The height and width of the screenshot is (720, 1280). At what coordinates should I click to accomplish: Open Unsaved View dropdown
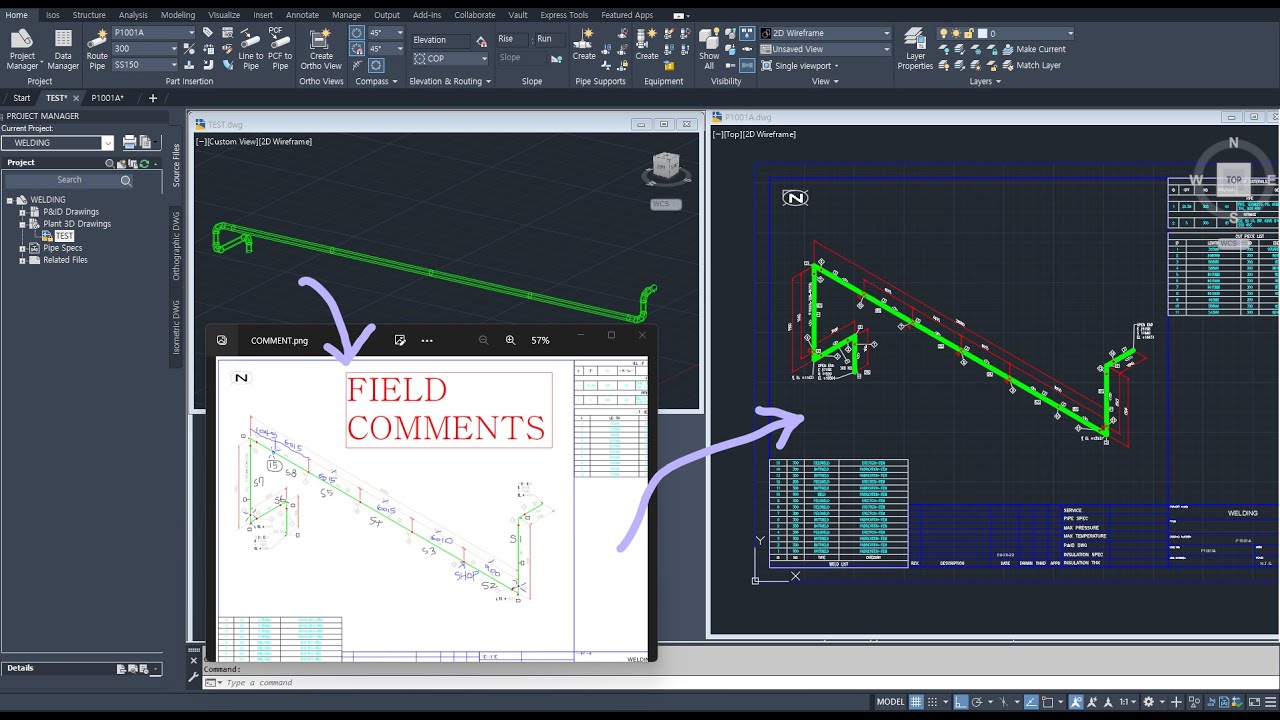pyautogui.click(x=825, y=49)
